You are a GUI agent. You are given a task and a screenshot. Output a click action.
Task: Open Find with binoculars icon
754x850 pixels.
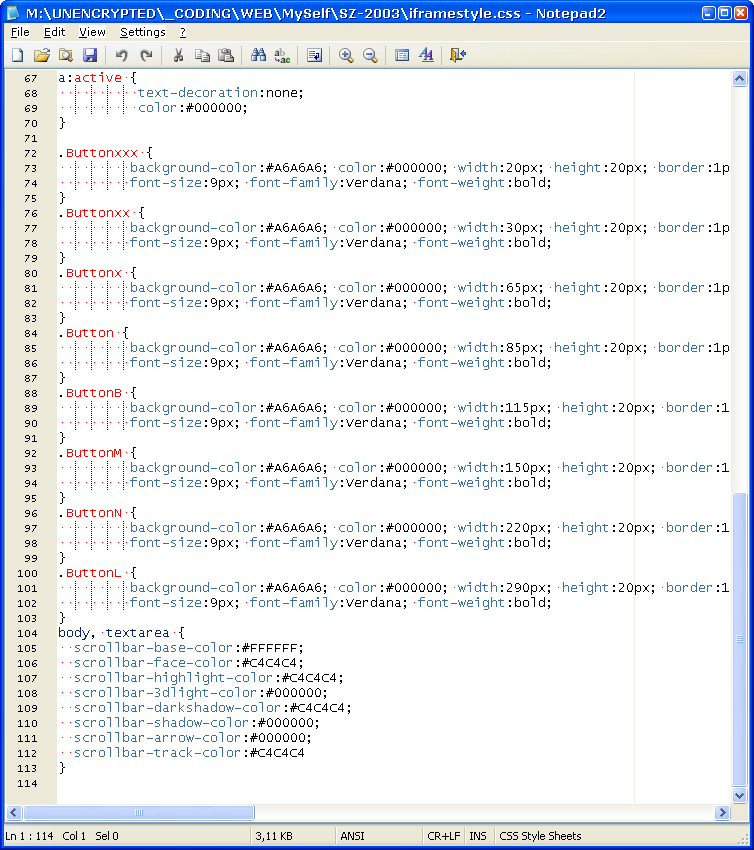tap(258, 55)
